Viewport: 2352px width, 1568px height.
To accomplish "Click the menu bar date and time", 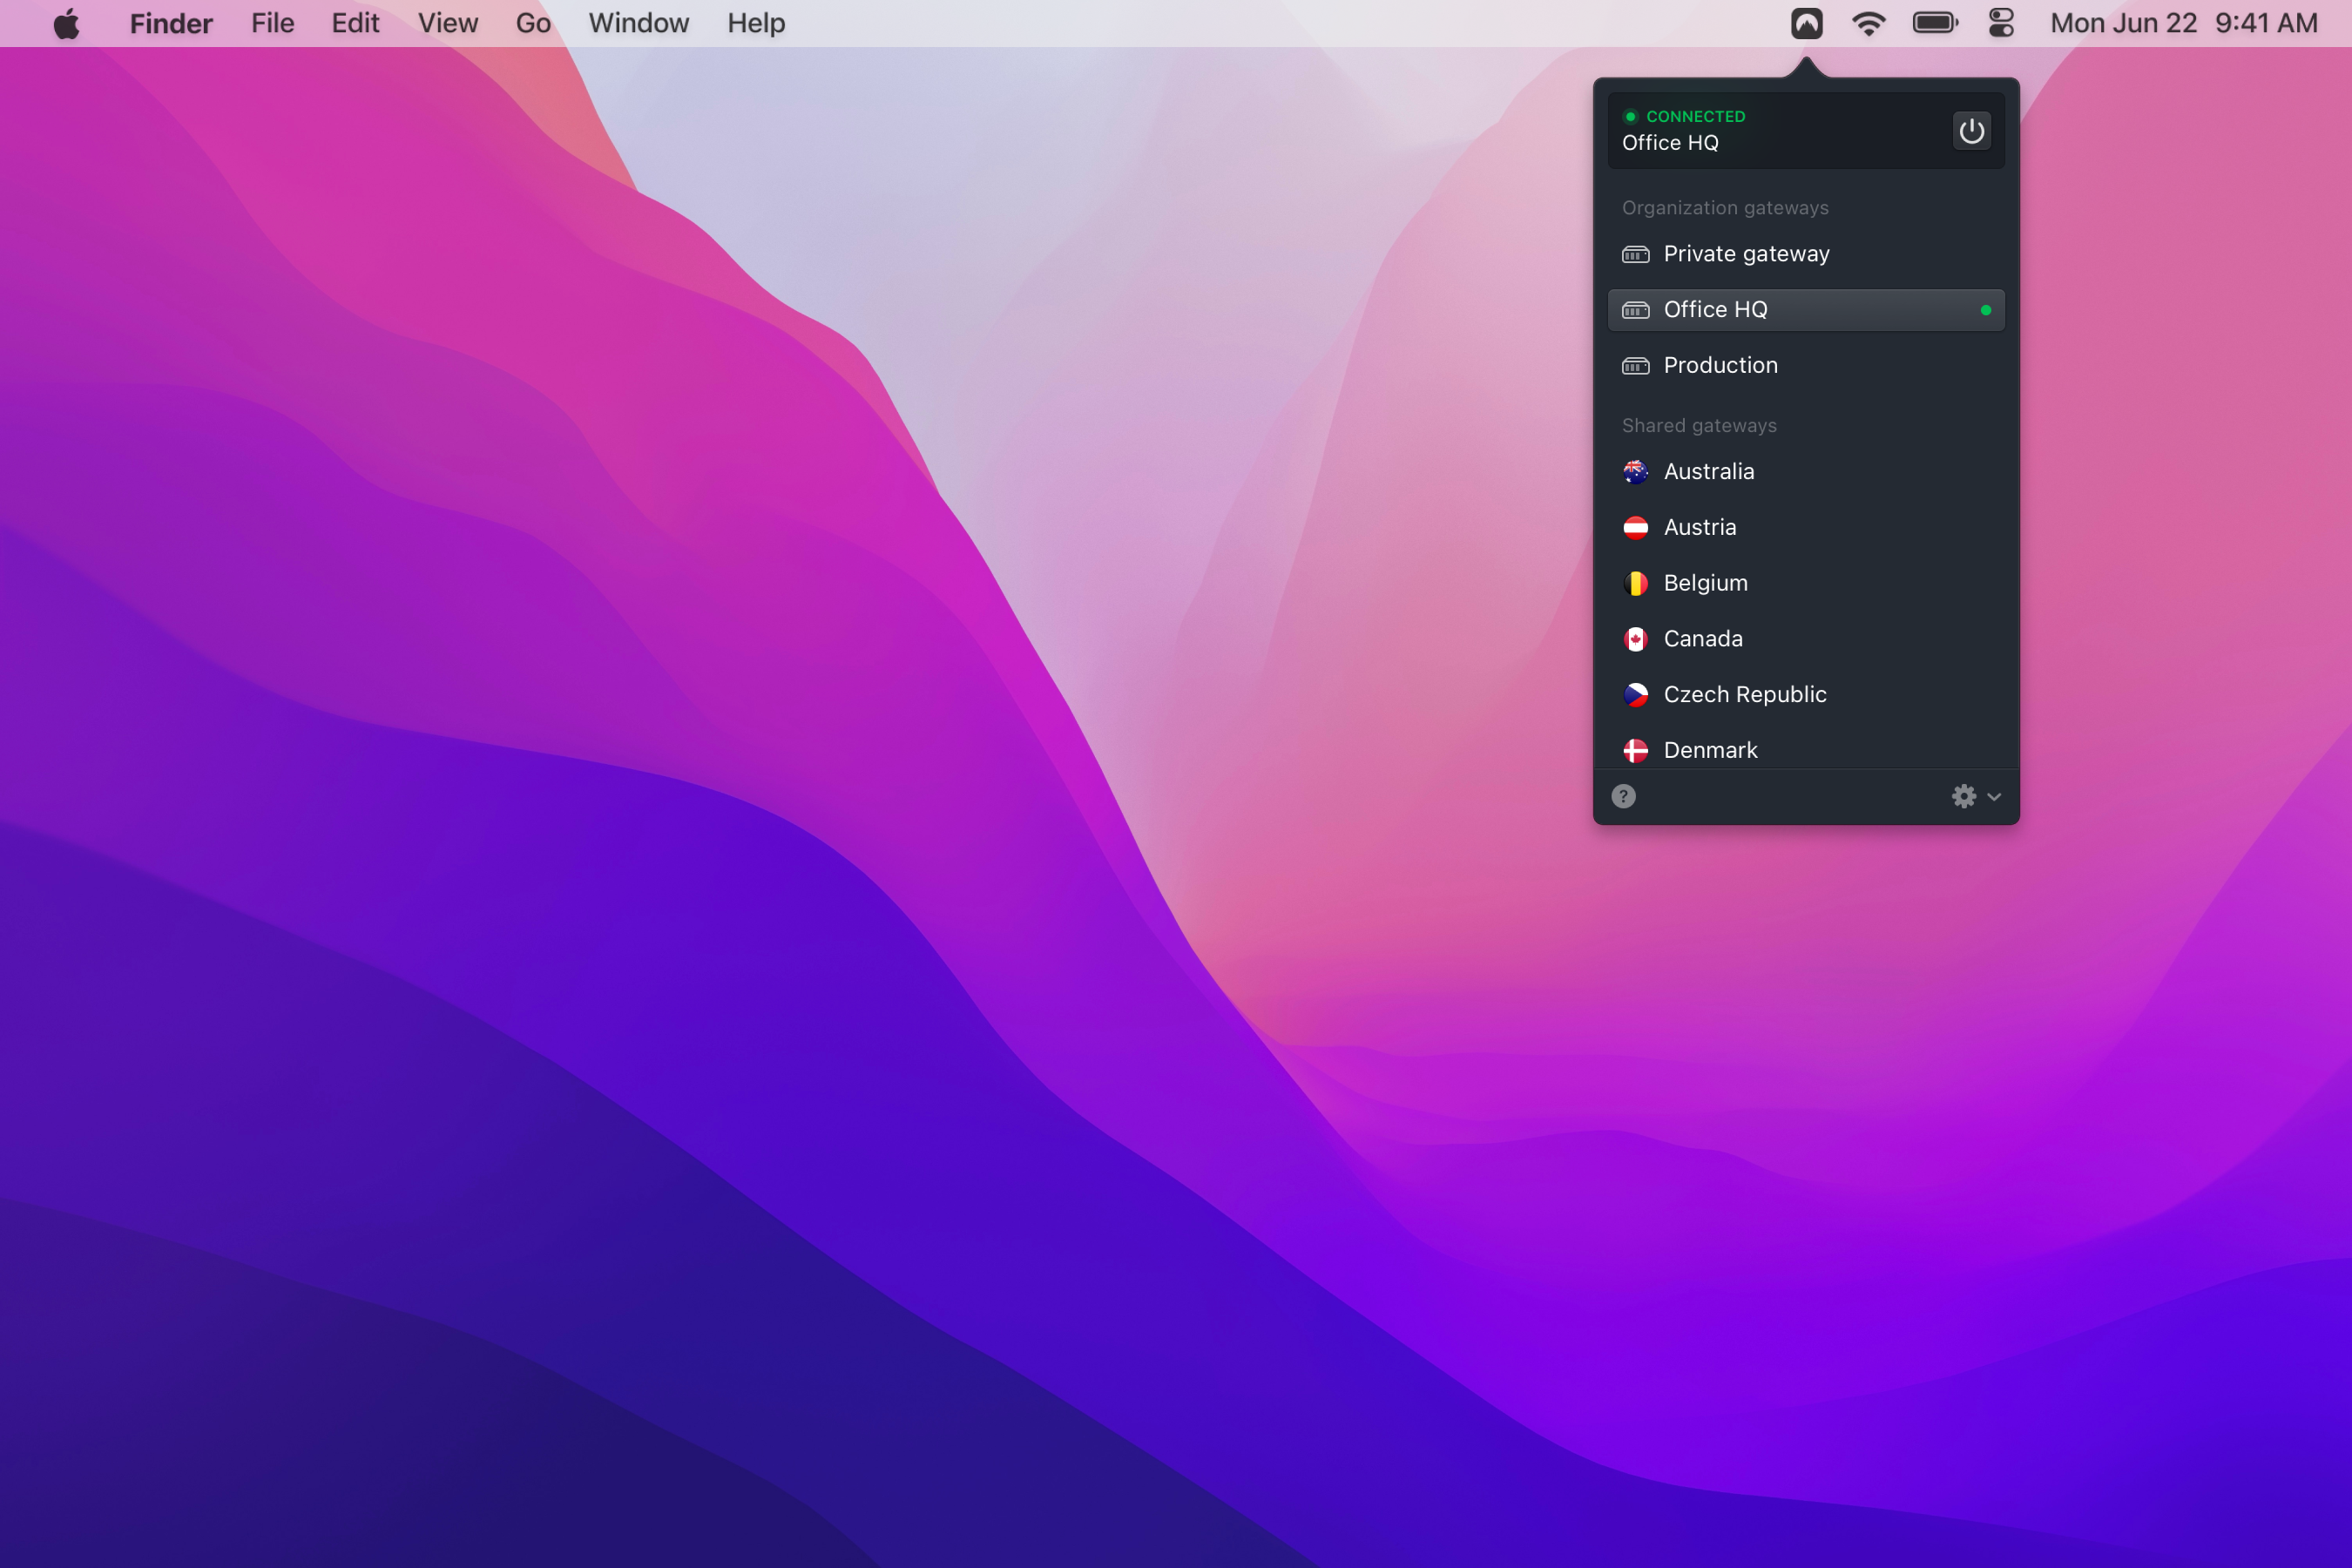I will tap(2183, 23).
